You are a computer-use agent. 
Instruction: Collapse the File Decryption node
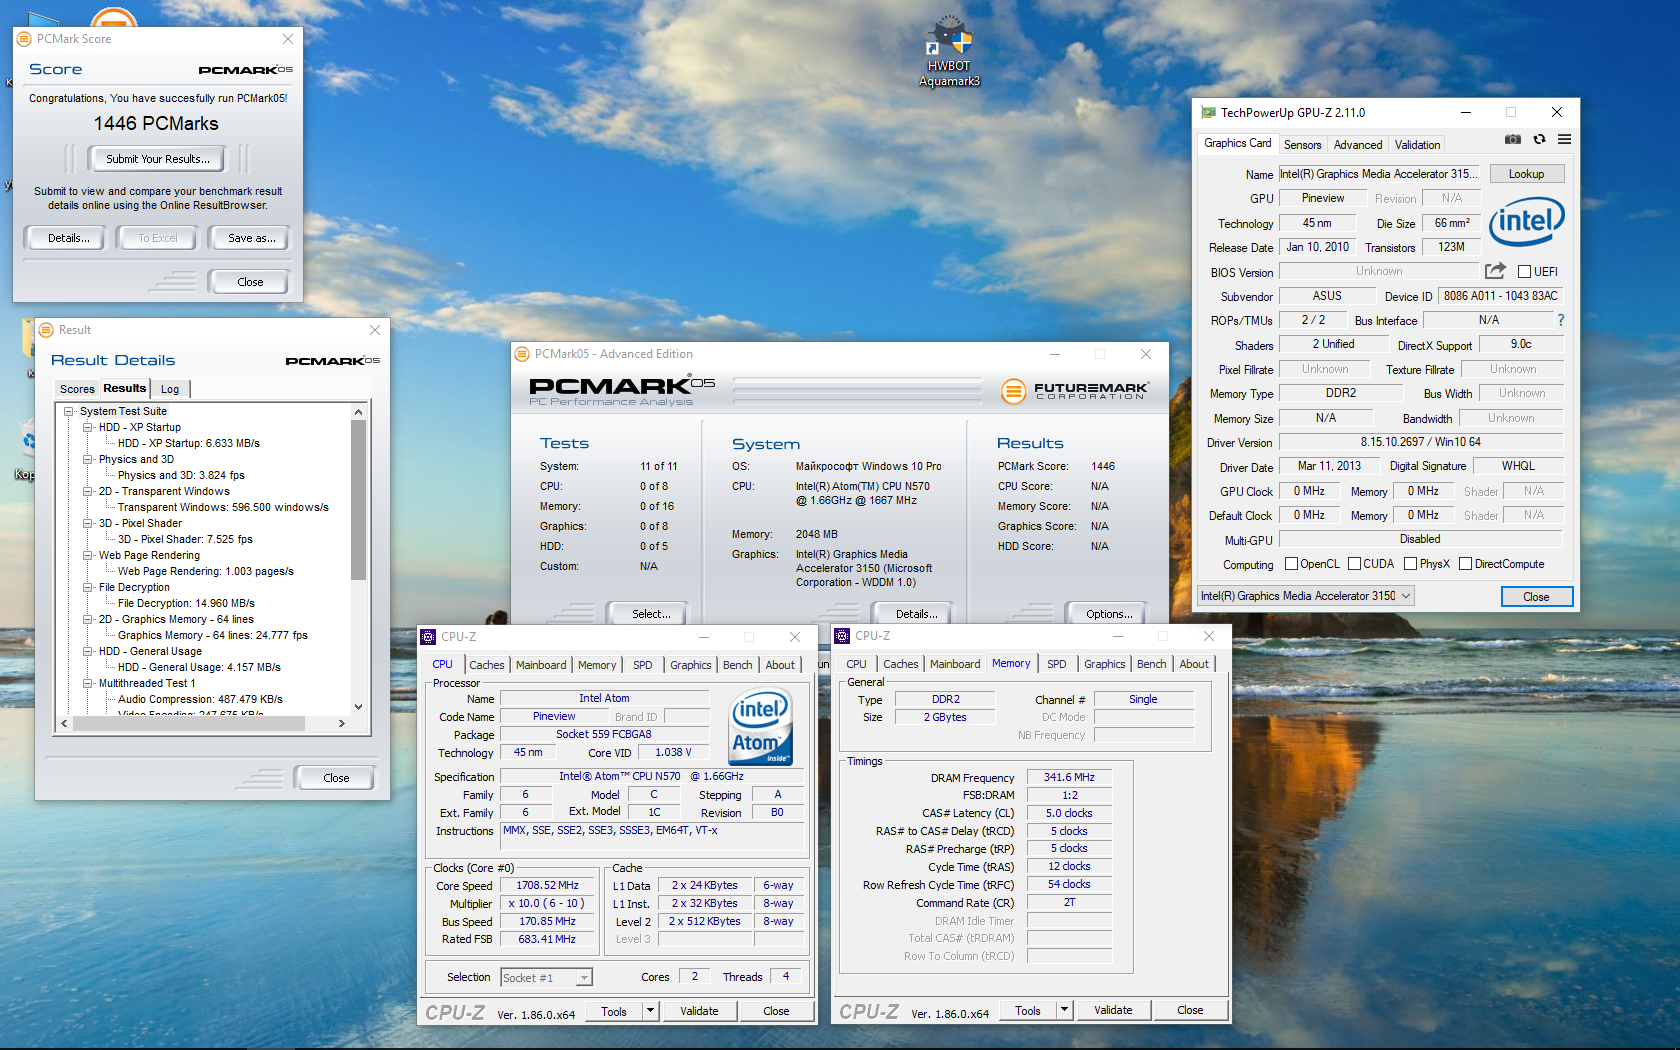[88, 587]
